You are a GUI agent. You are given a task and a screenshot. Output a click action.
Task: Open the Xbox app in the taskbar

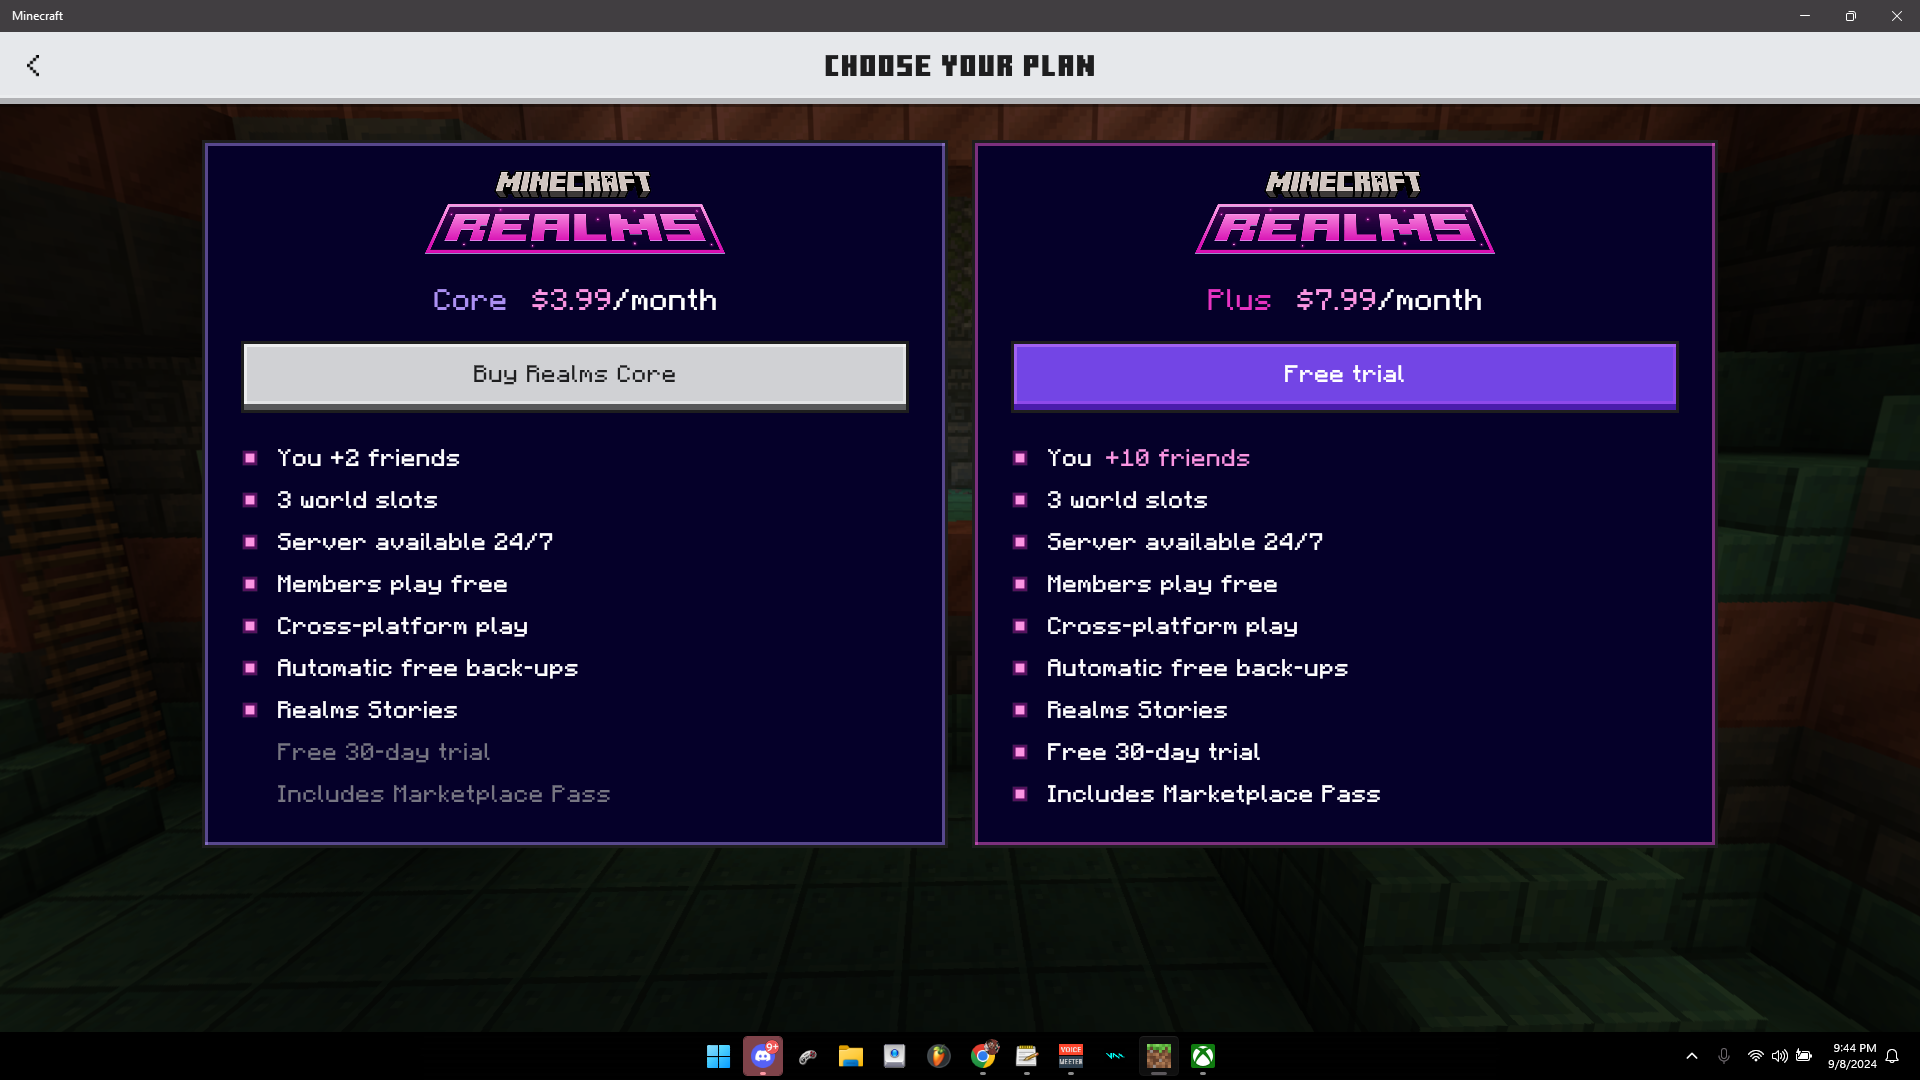coord(1203,1056)
